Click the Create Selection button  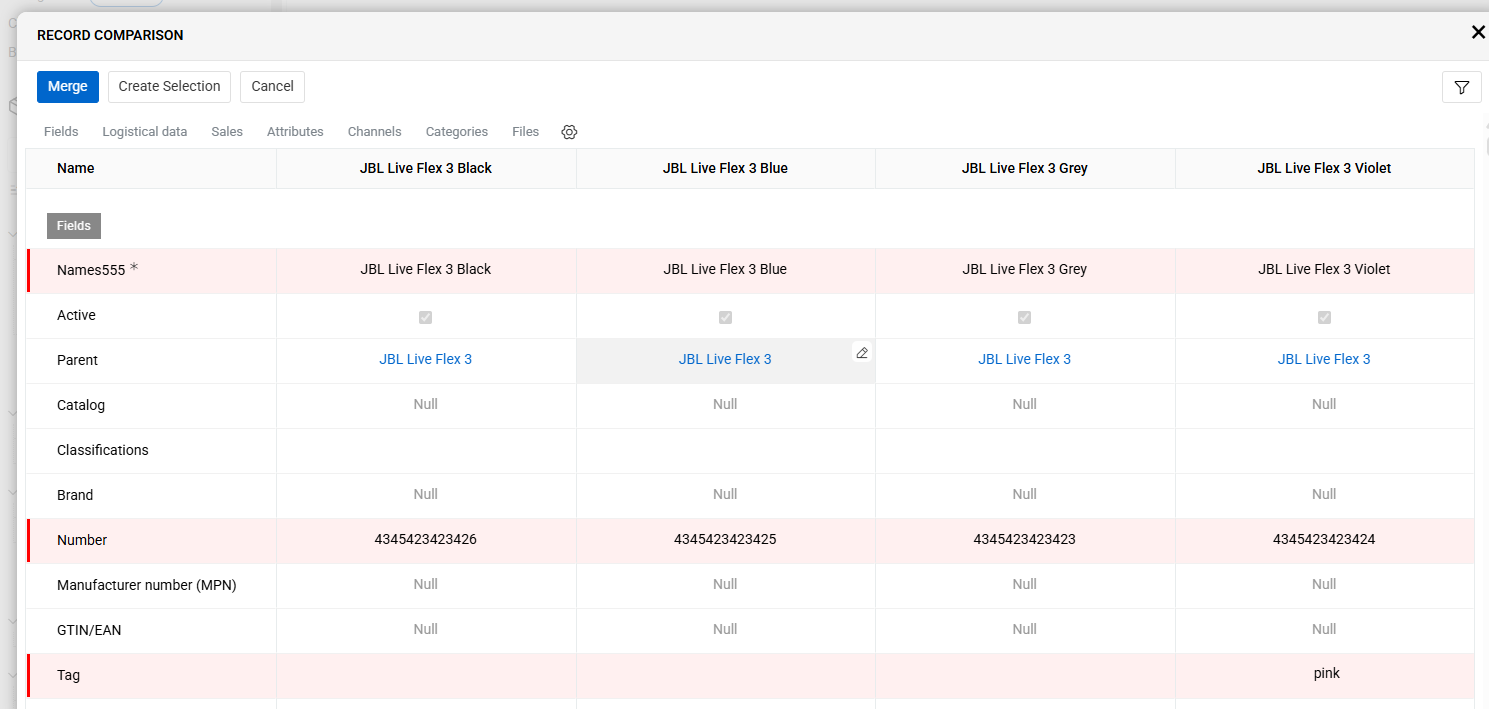tap(169, 87)
